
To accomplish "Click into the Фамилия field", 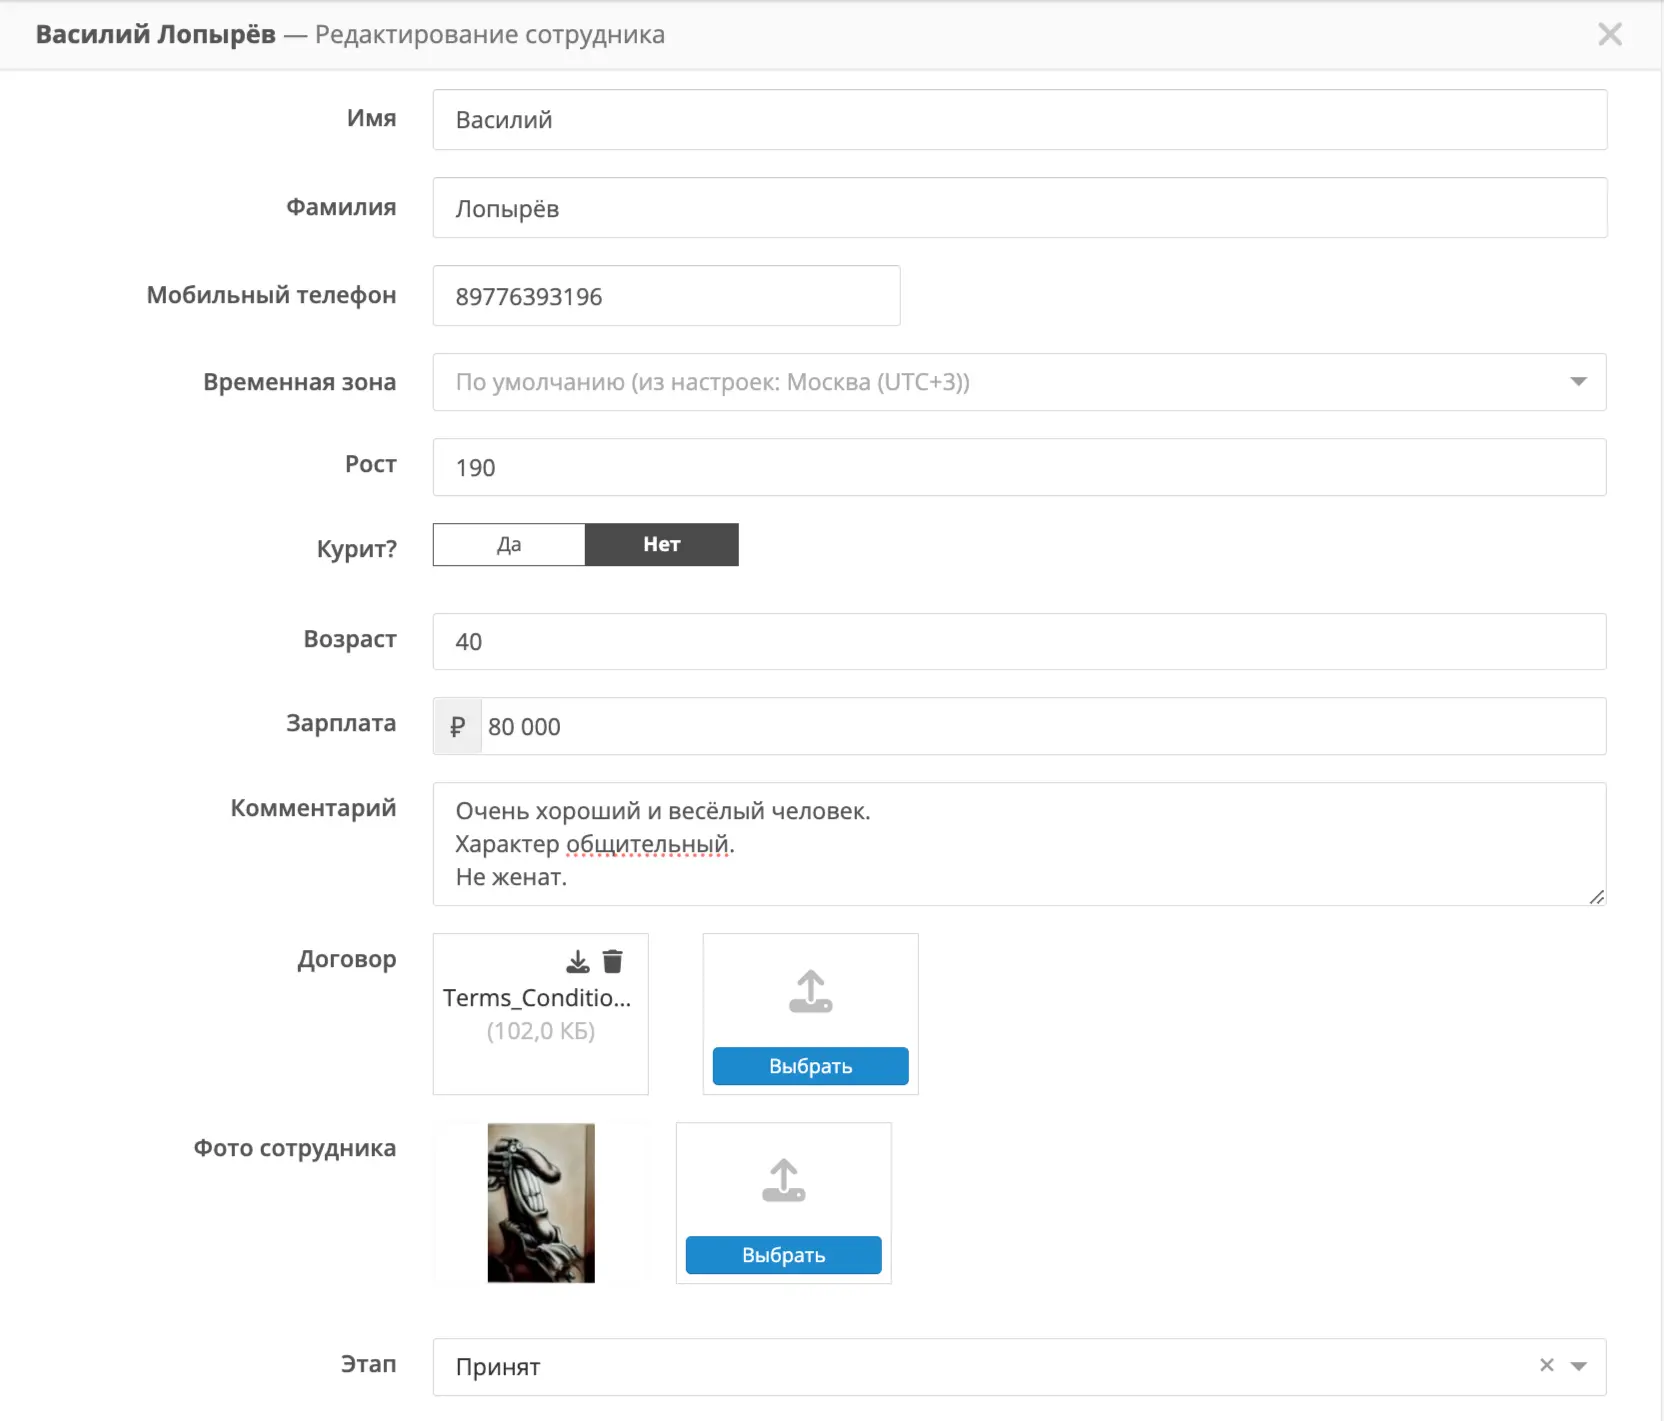I will click(x=1019, y=208).
